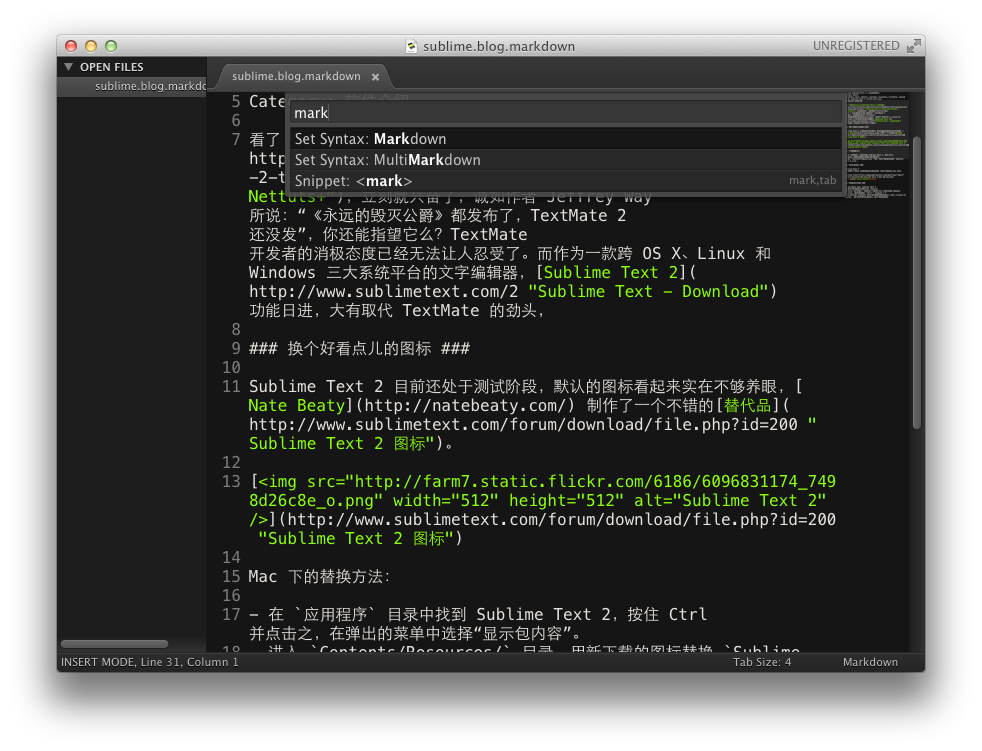
Task: Click line number 15 in the gutter
Action: [231, 576]
